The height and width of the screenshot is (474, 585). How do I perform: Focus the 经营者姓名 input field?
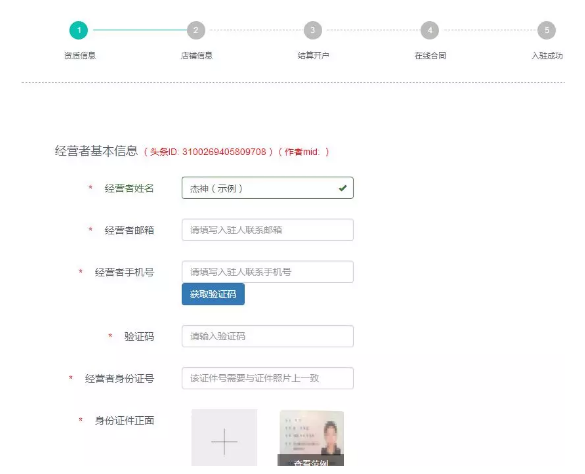pos(268,188)
